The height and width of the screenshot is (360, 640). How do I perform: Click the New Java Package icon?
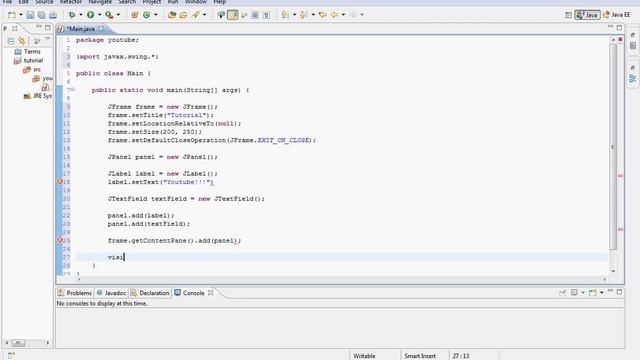click(134, 15)
